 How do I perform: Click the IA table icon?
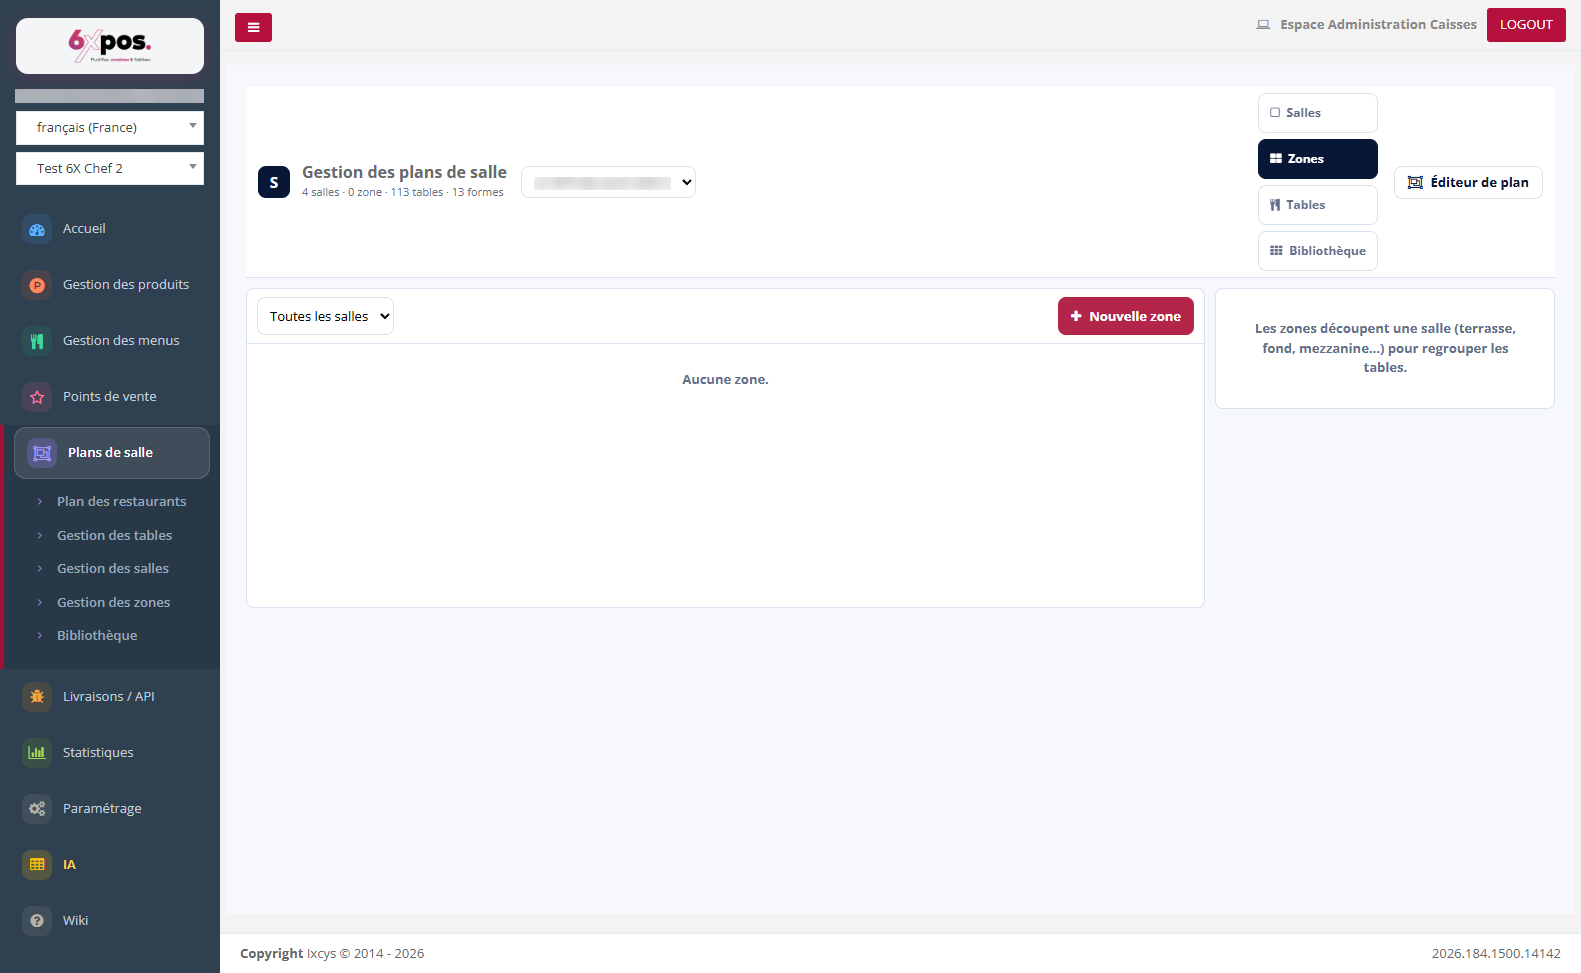point(37,865)
